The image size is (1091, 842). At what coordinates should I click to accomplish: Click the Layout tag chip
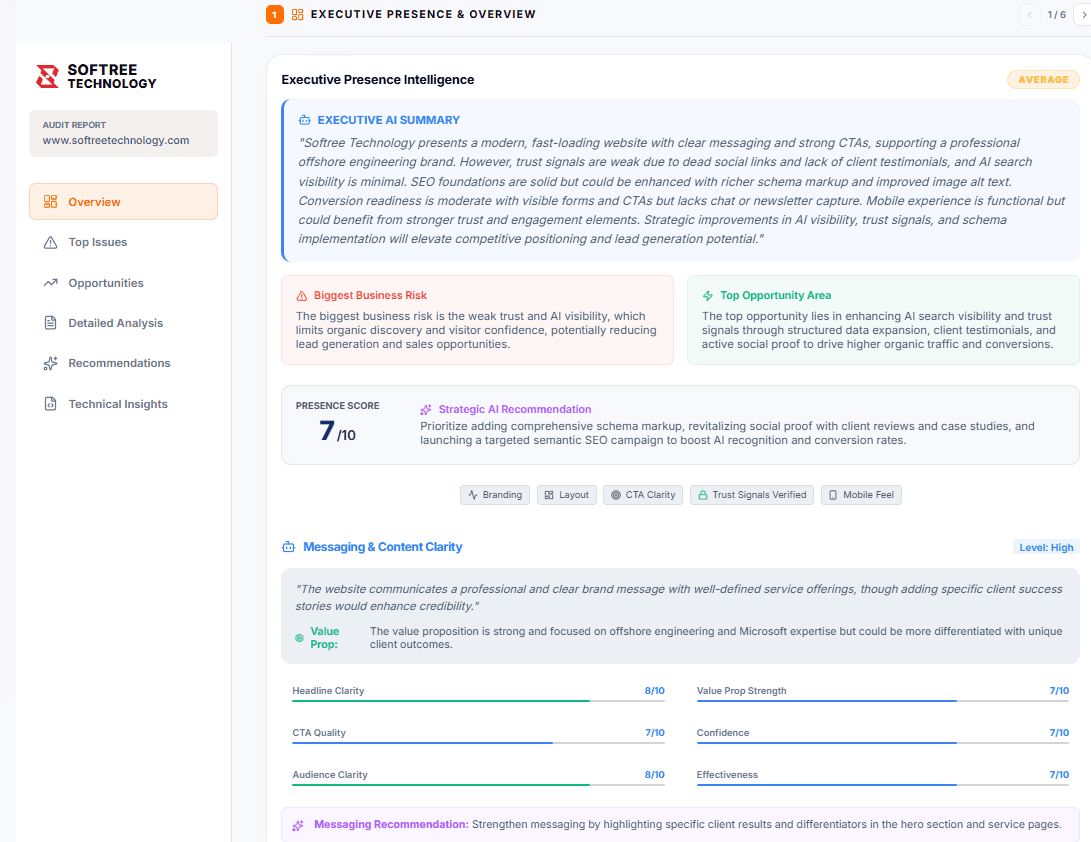coord(566,495)
